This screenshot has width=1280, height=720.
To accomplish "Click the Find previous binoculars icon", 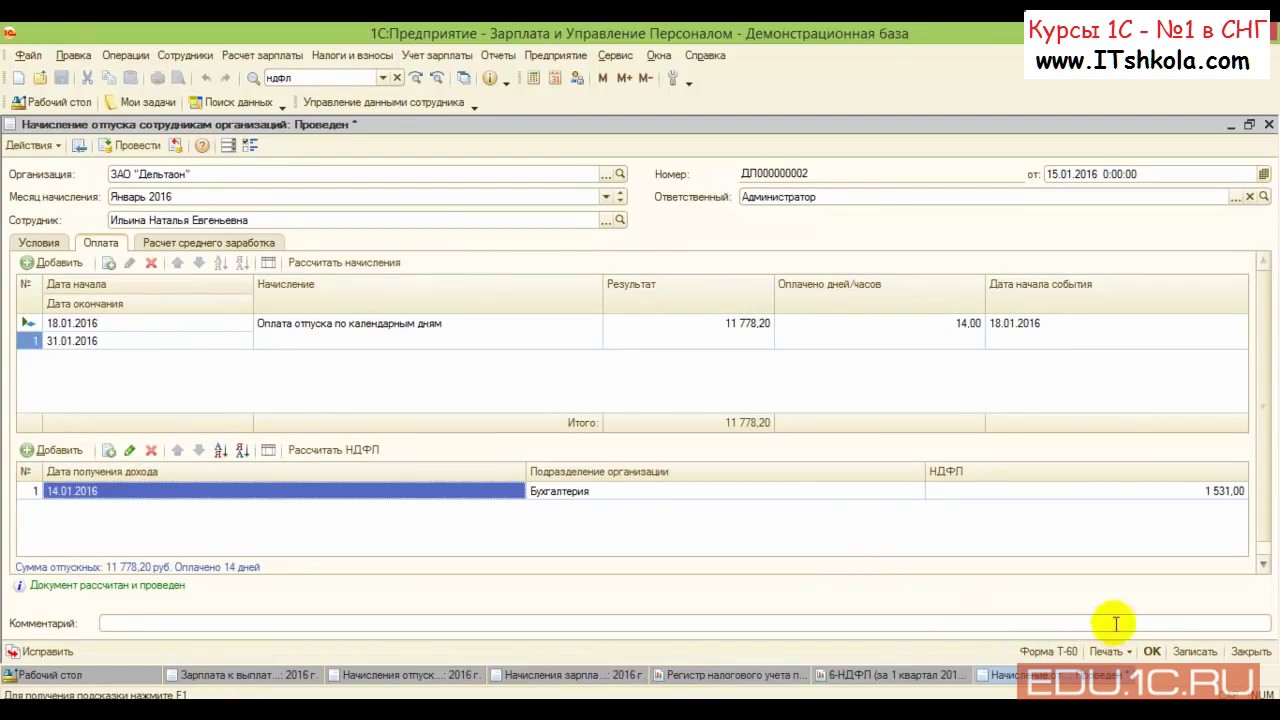I will (x=437, y=78).
